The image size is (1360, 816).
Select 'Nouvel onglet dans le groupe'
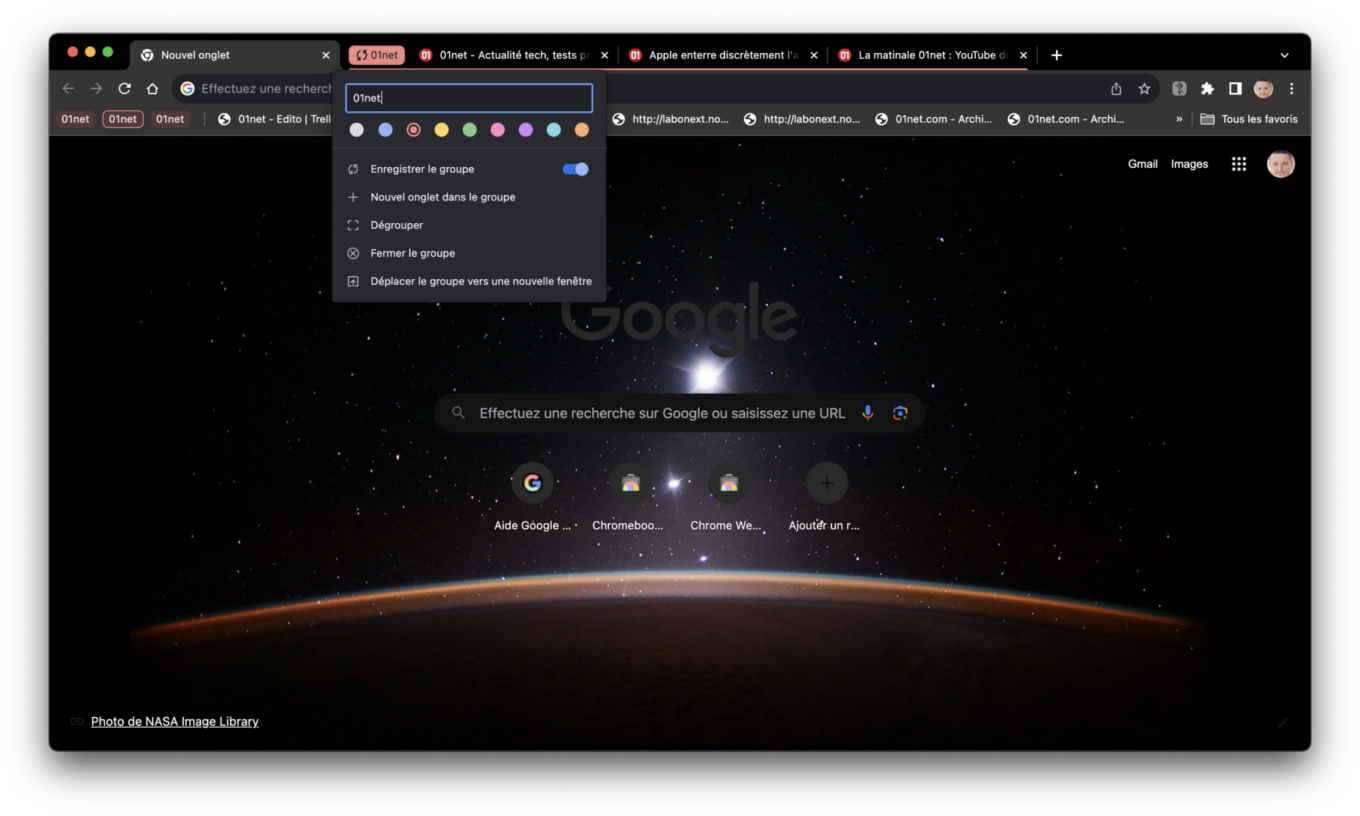tap(469, 197)
